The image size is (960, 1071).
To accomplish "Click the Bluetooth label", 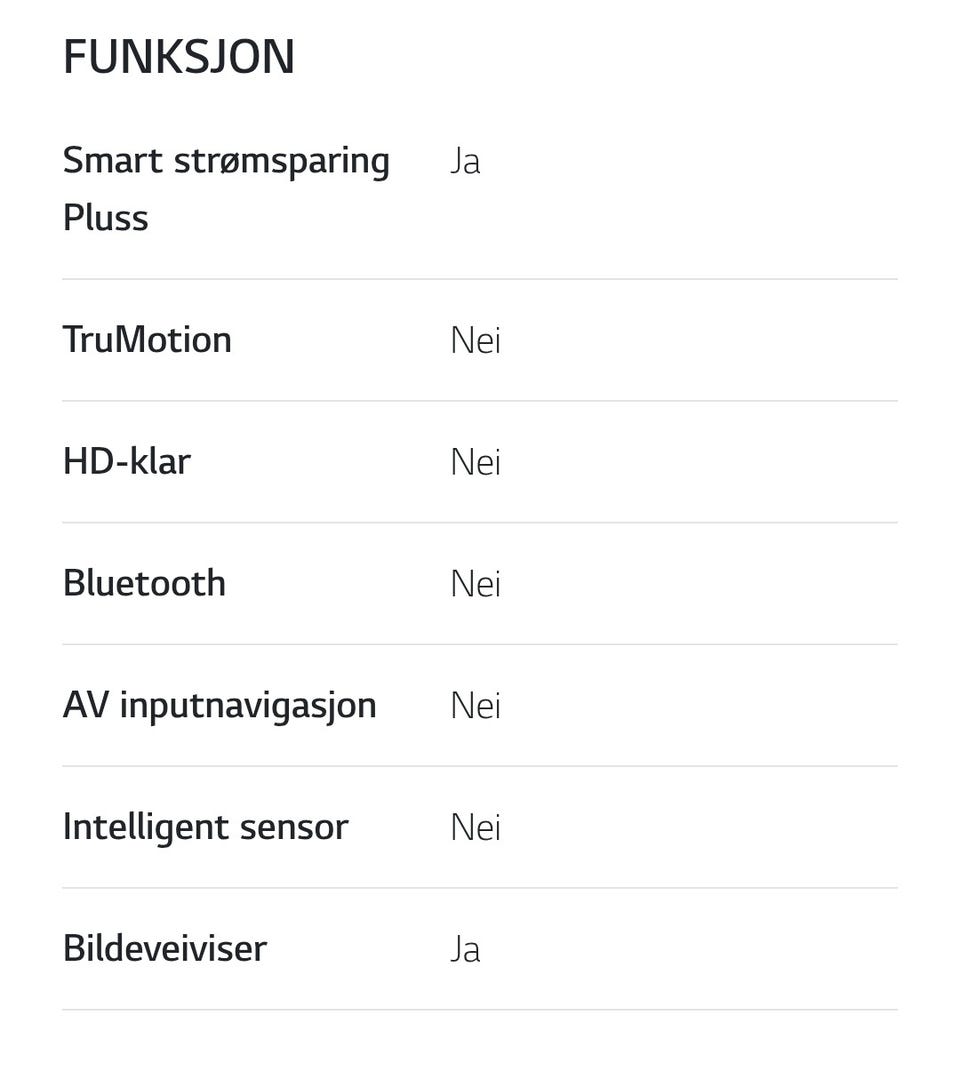I will pyautogui.click(x=144, y=583).
